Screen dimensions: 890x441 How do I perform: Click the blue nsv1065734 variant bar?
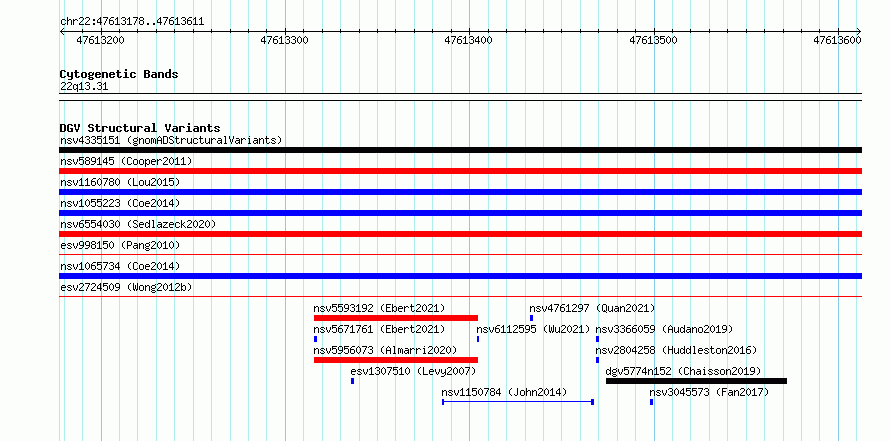[x=460, y=276]
